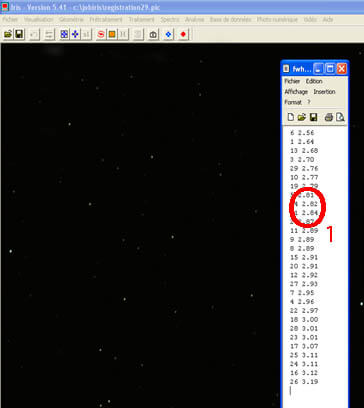This screenshot has height=408, width=364.
Task: Open print preview in text editor window
Action: (340, 117)
